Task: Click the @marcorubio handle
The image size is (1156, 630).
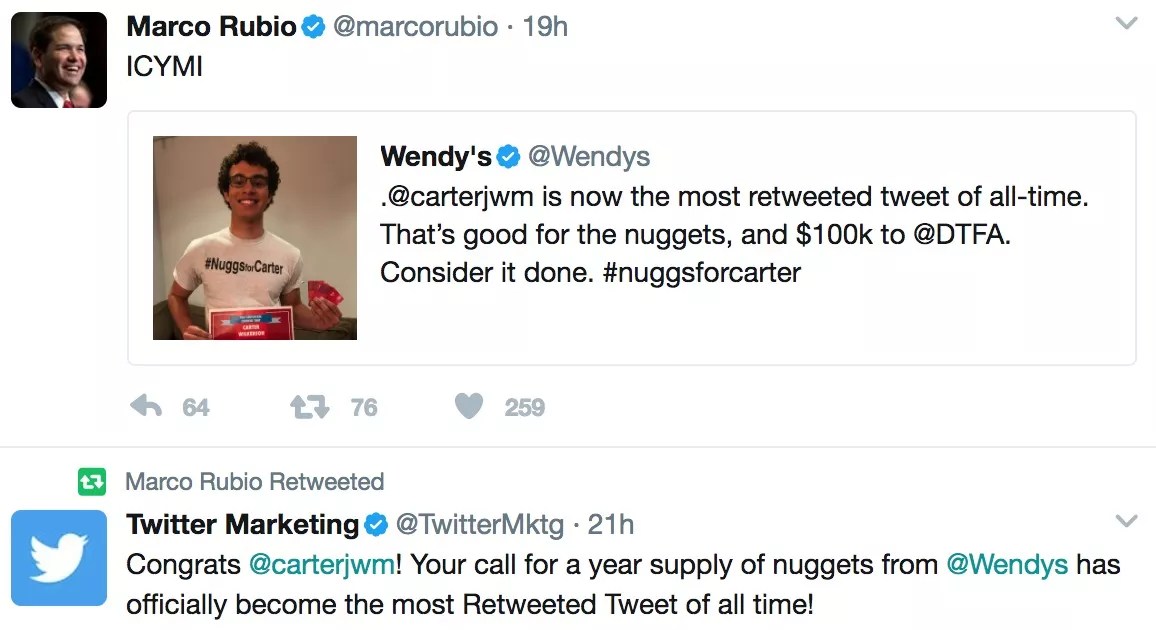Action: point(415,26)
